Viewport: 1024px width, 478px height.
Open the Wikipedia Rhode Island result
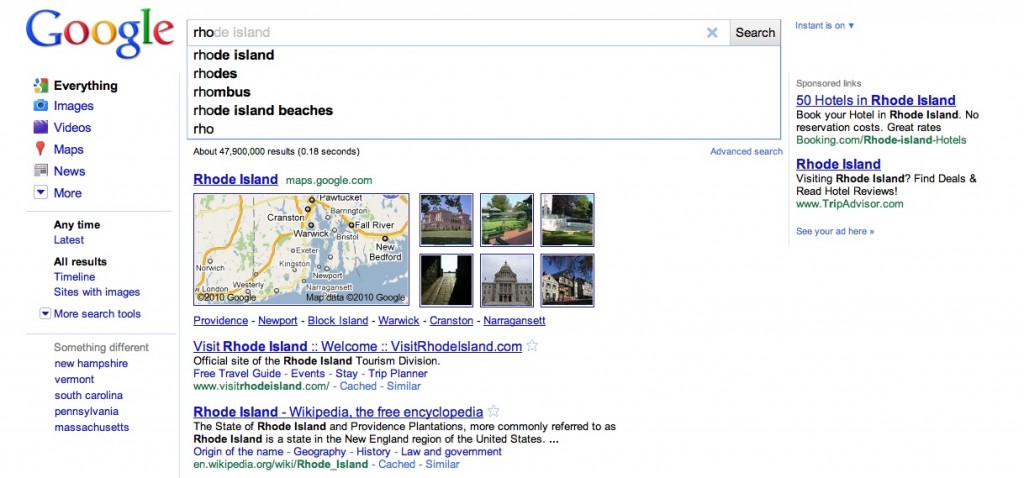(338, 412)
